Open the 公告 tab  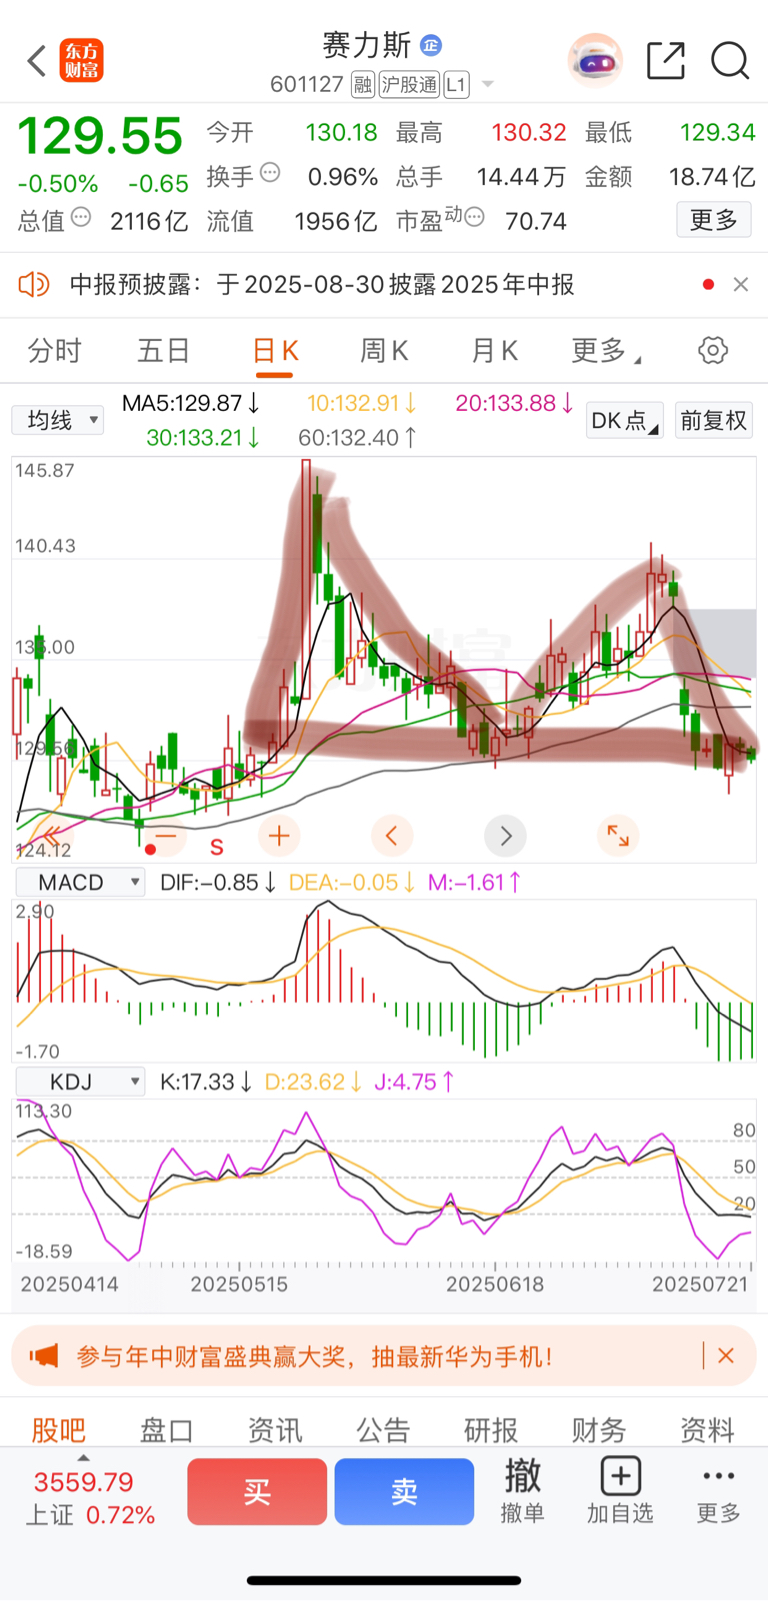(x=383, y=1430)
